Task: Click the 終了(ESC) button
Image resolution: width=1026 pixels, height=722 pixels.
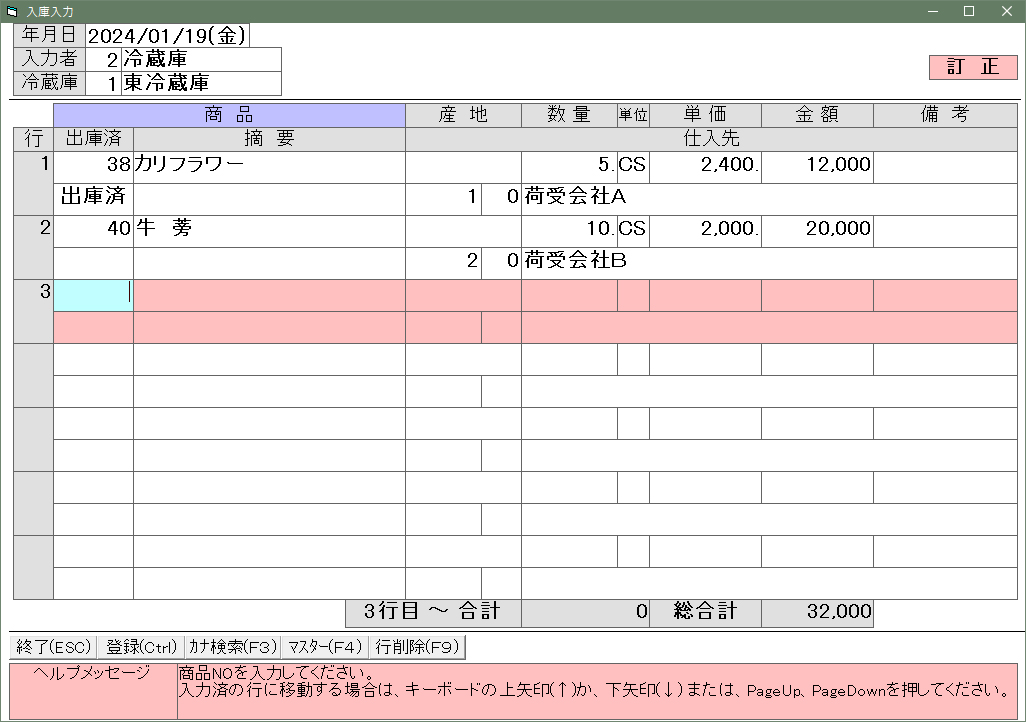Action: (x=54, y=647)
